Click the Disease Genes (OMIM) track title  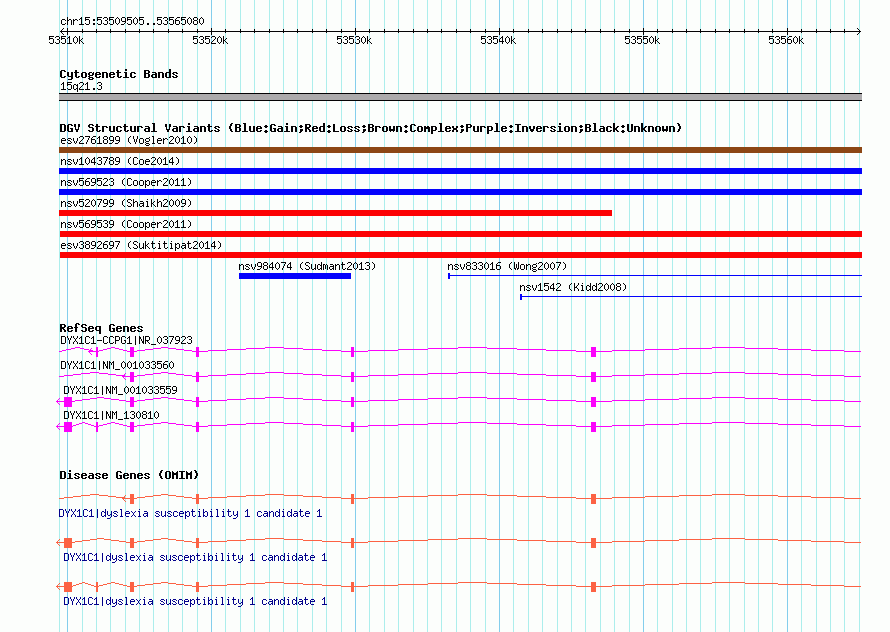[129, 475]
